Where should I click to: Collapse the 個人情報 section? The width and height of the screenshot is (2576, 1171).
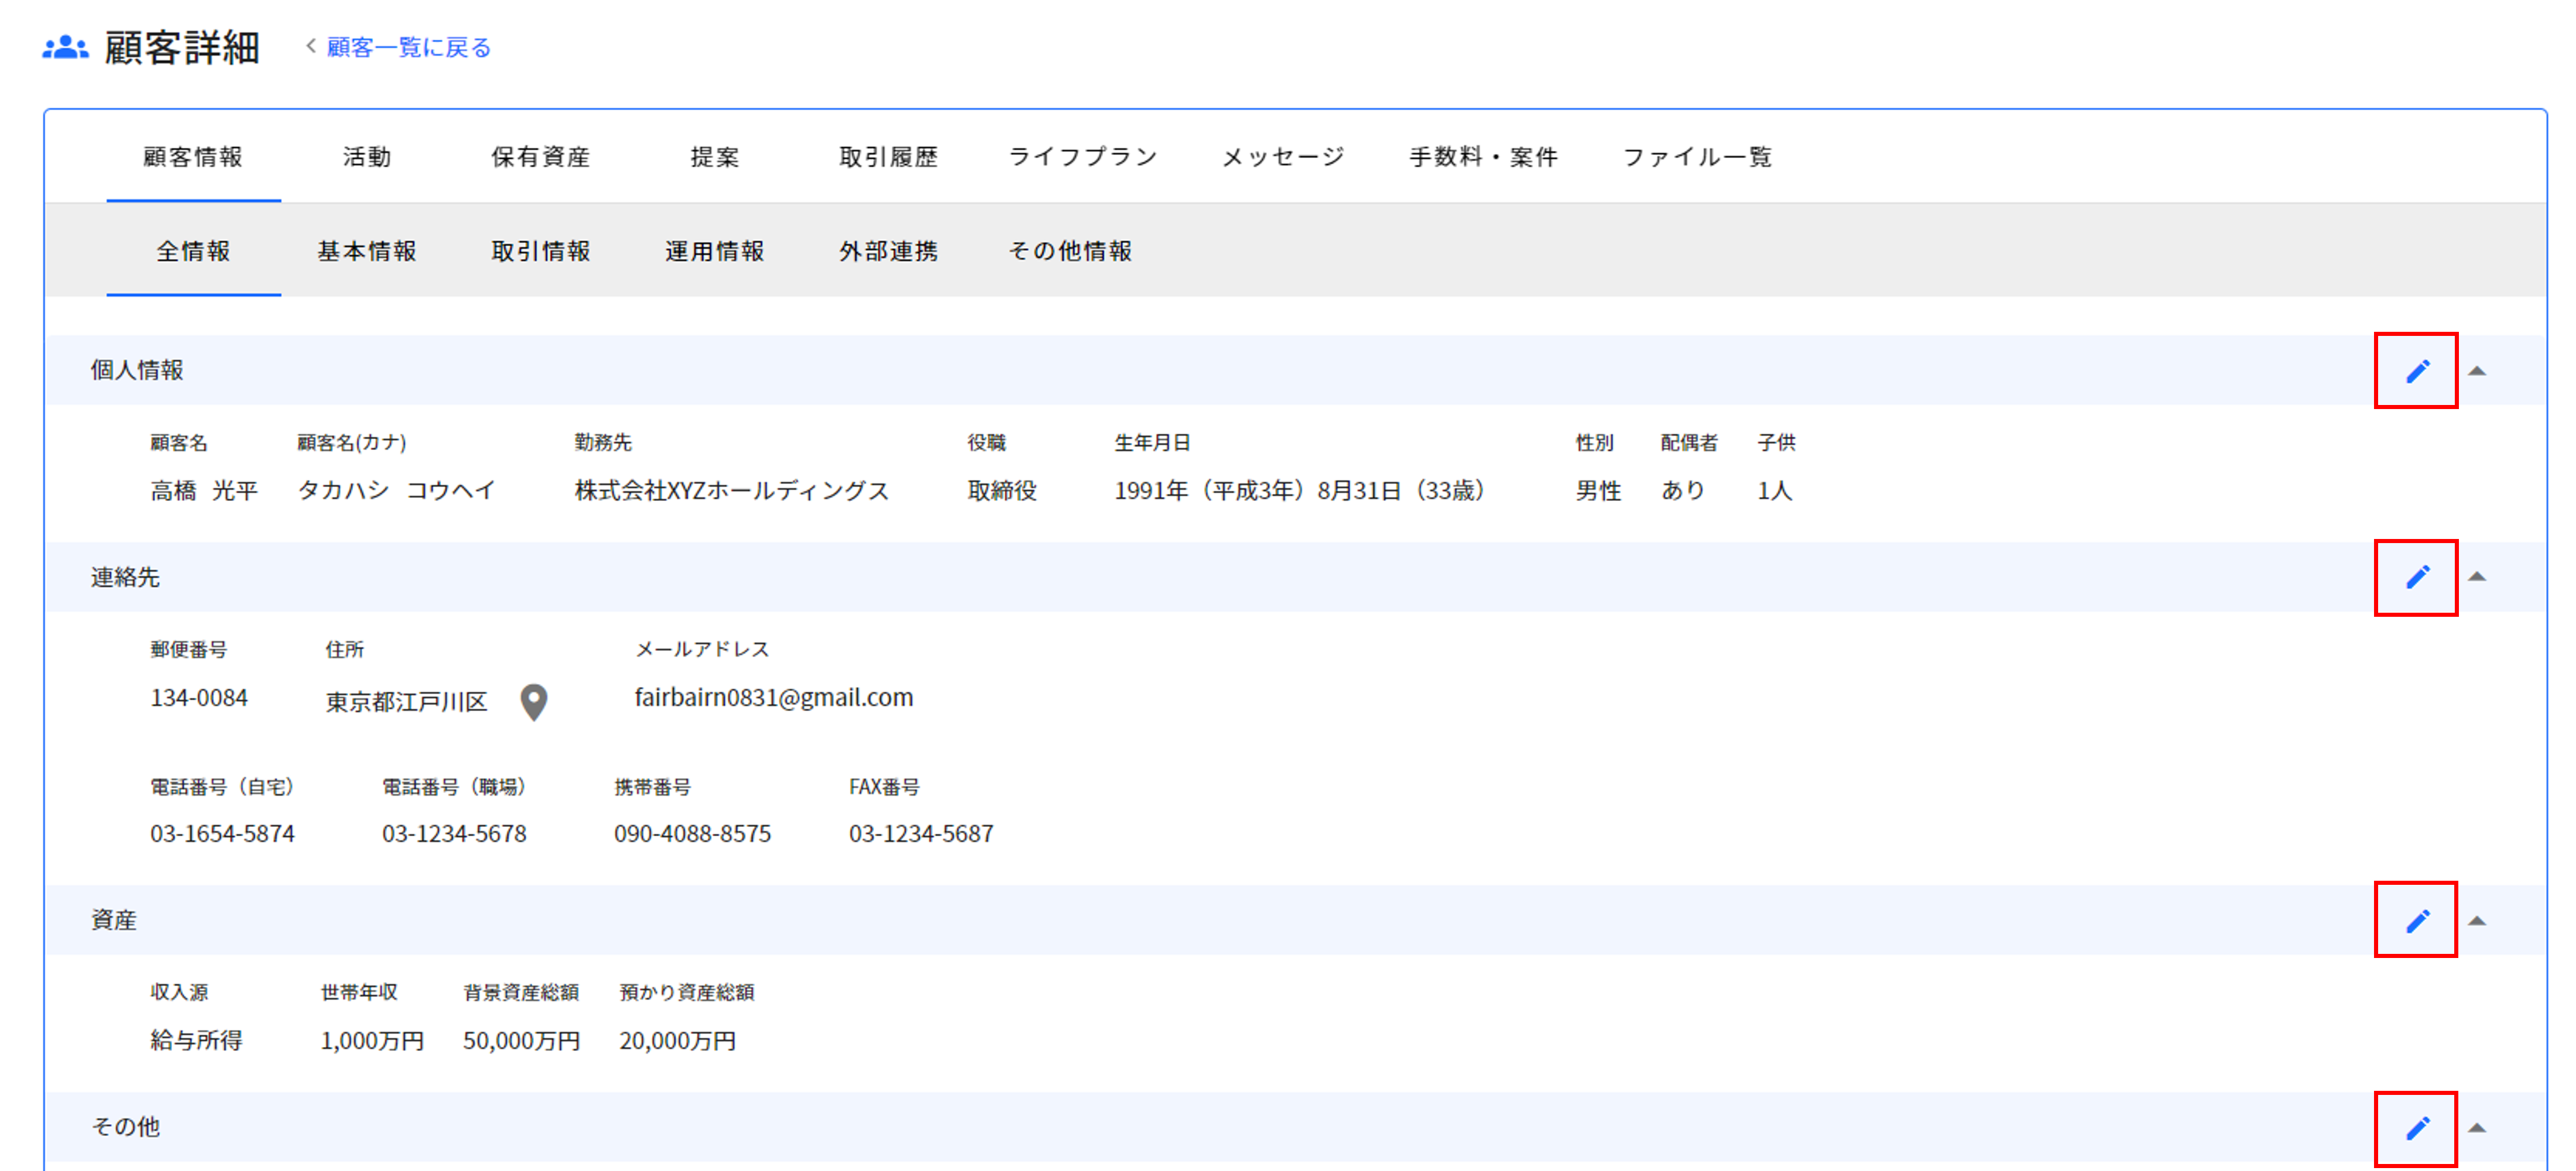2477,371
